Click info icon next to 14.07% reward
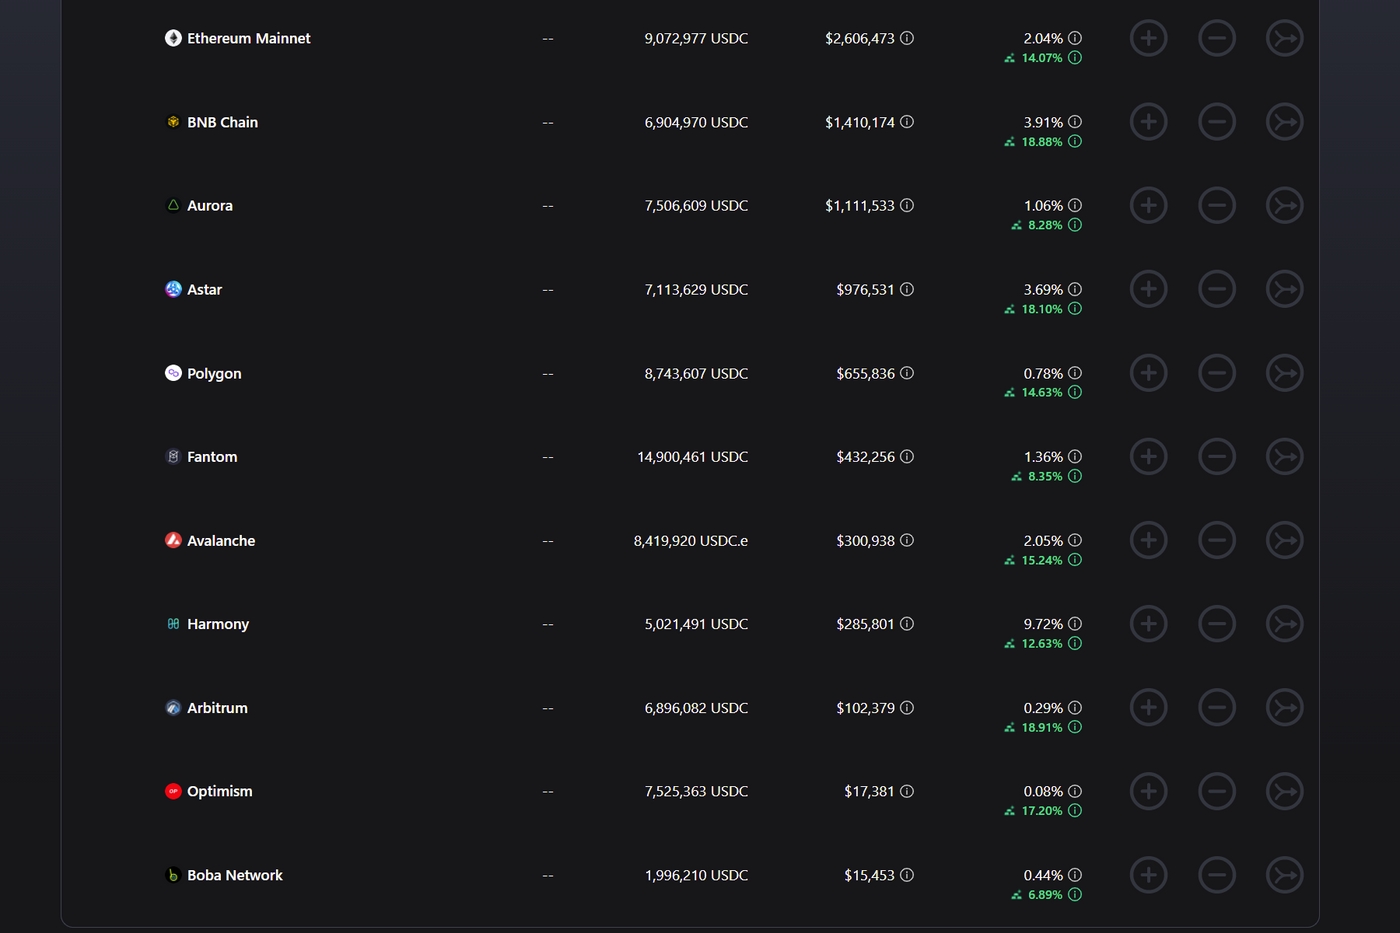 pos(1075,58)
